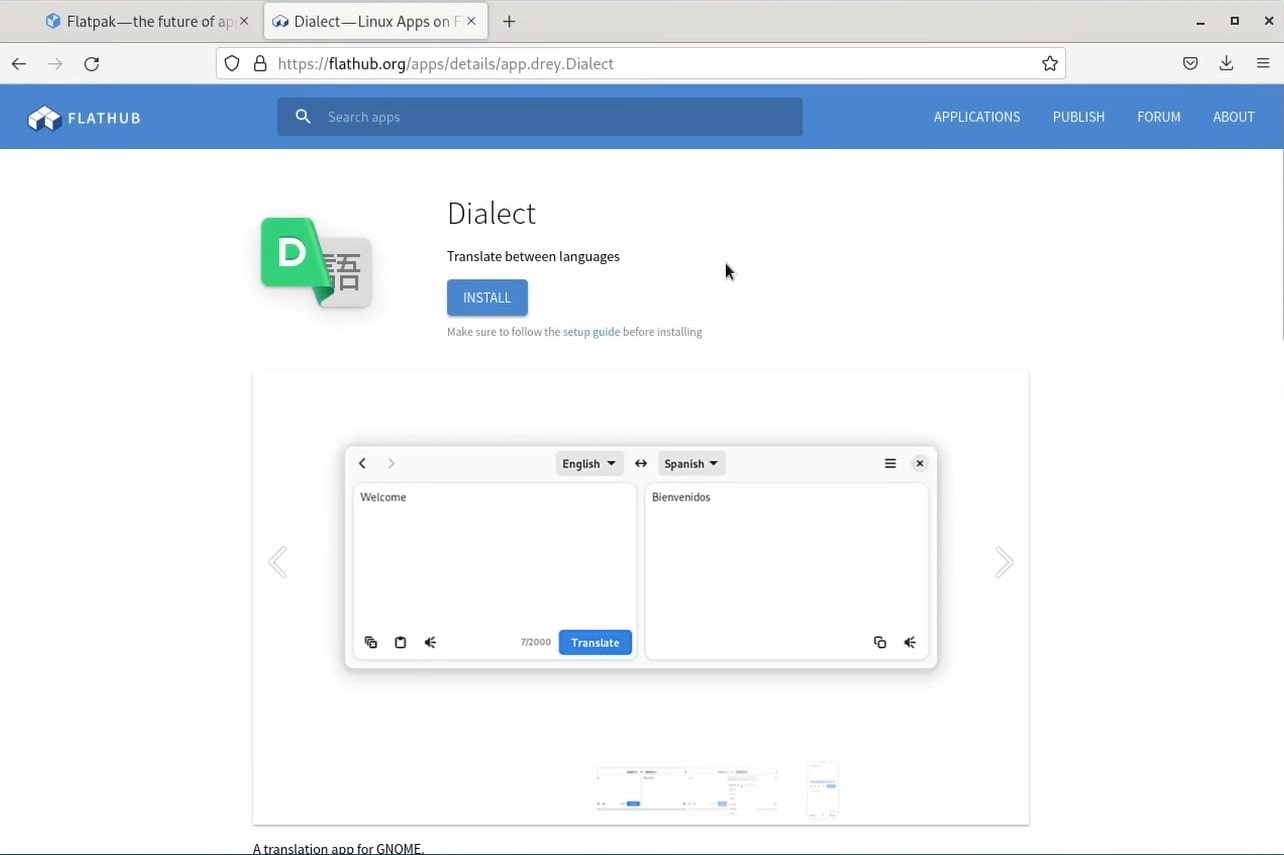The height and width of the screenshot is (855, 1284).
Task: Focus the Search apps field
Action: point(540,117)
